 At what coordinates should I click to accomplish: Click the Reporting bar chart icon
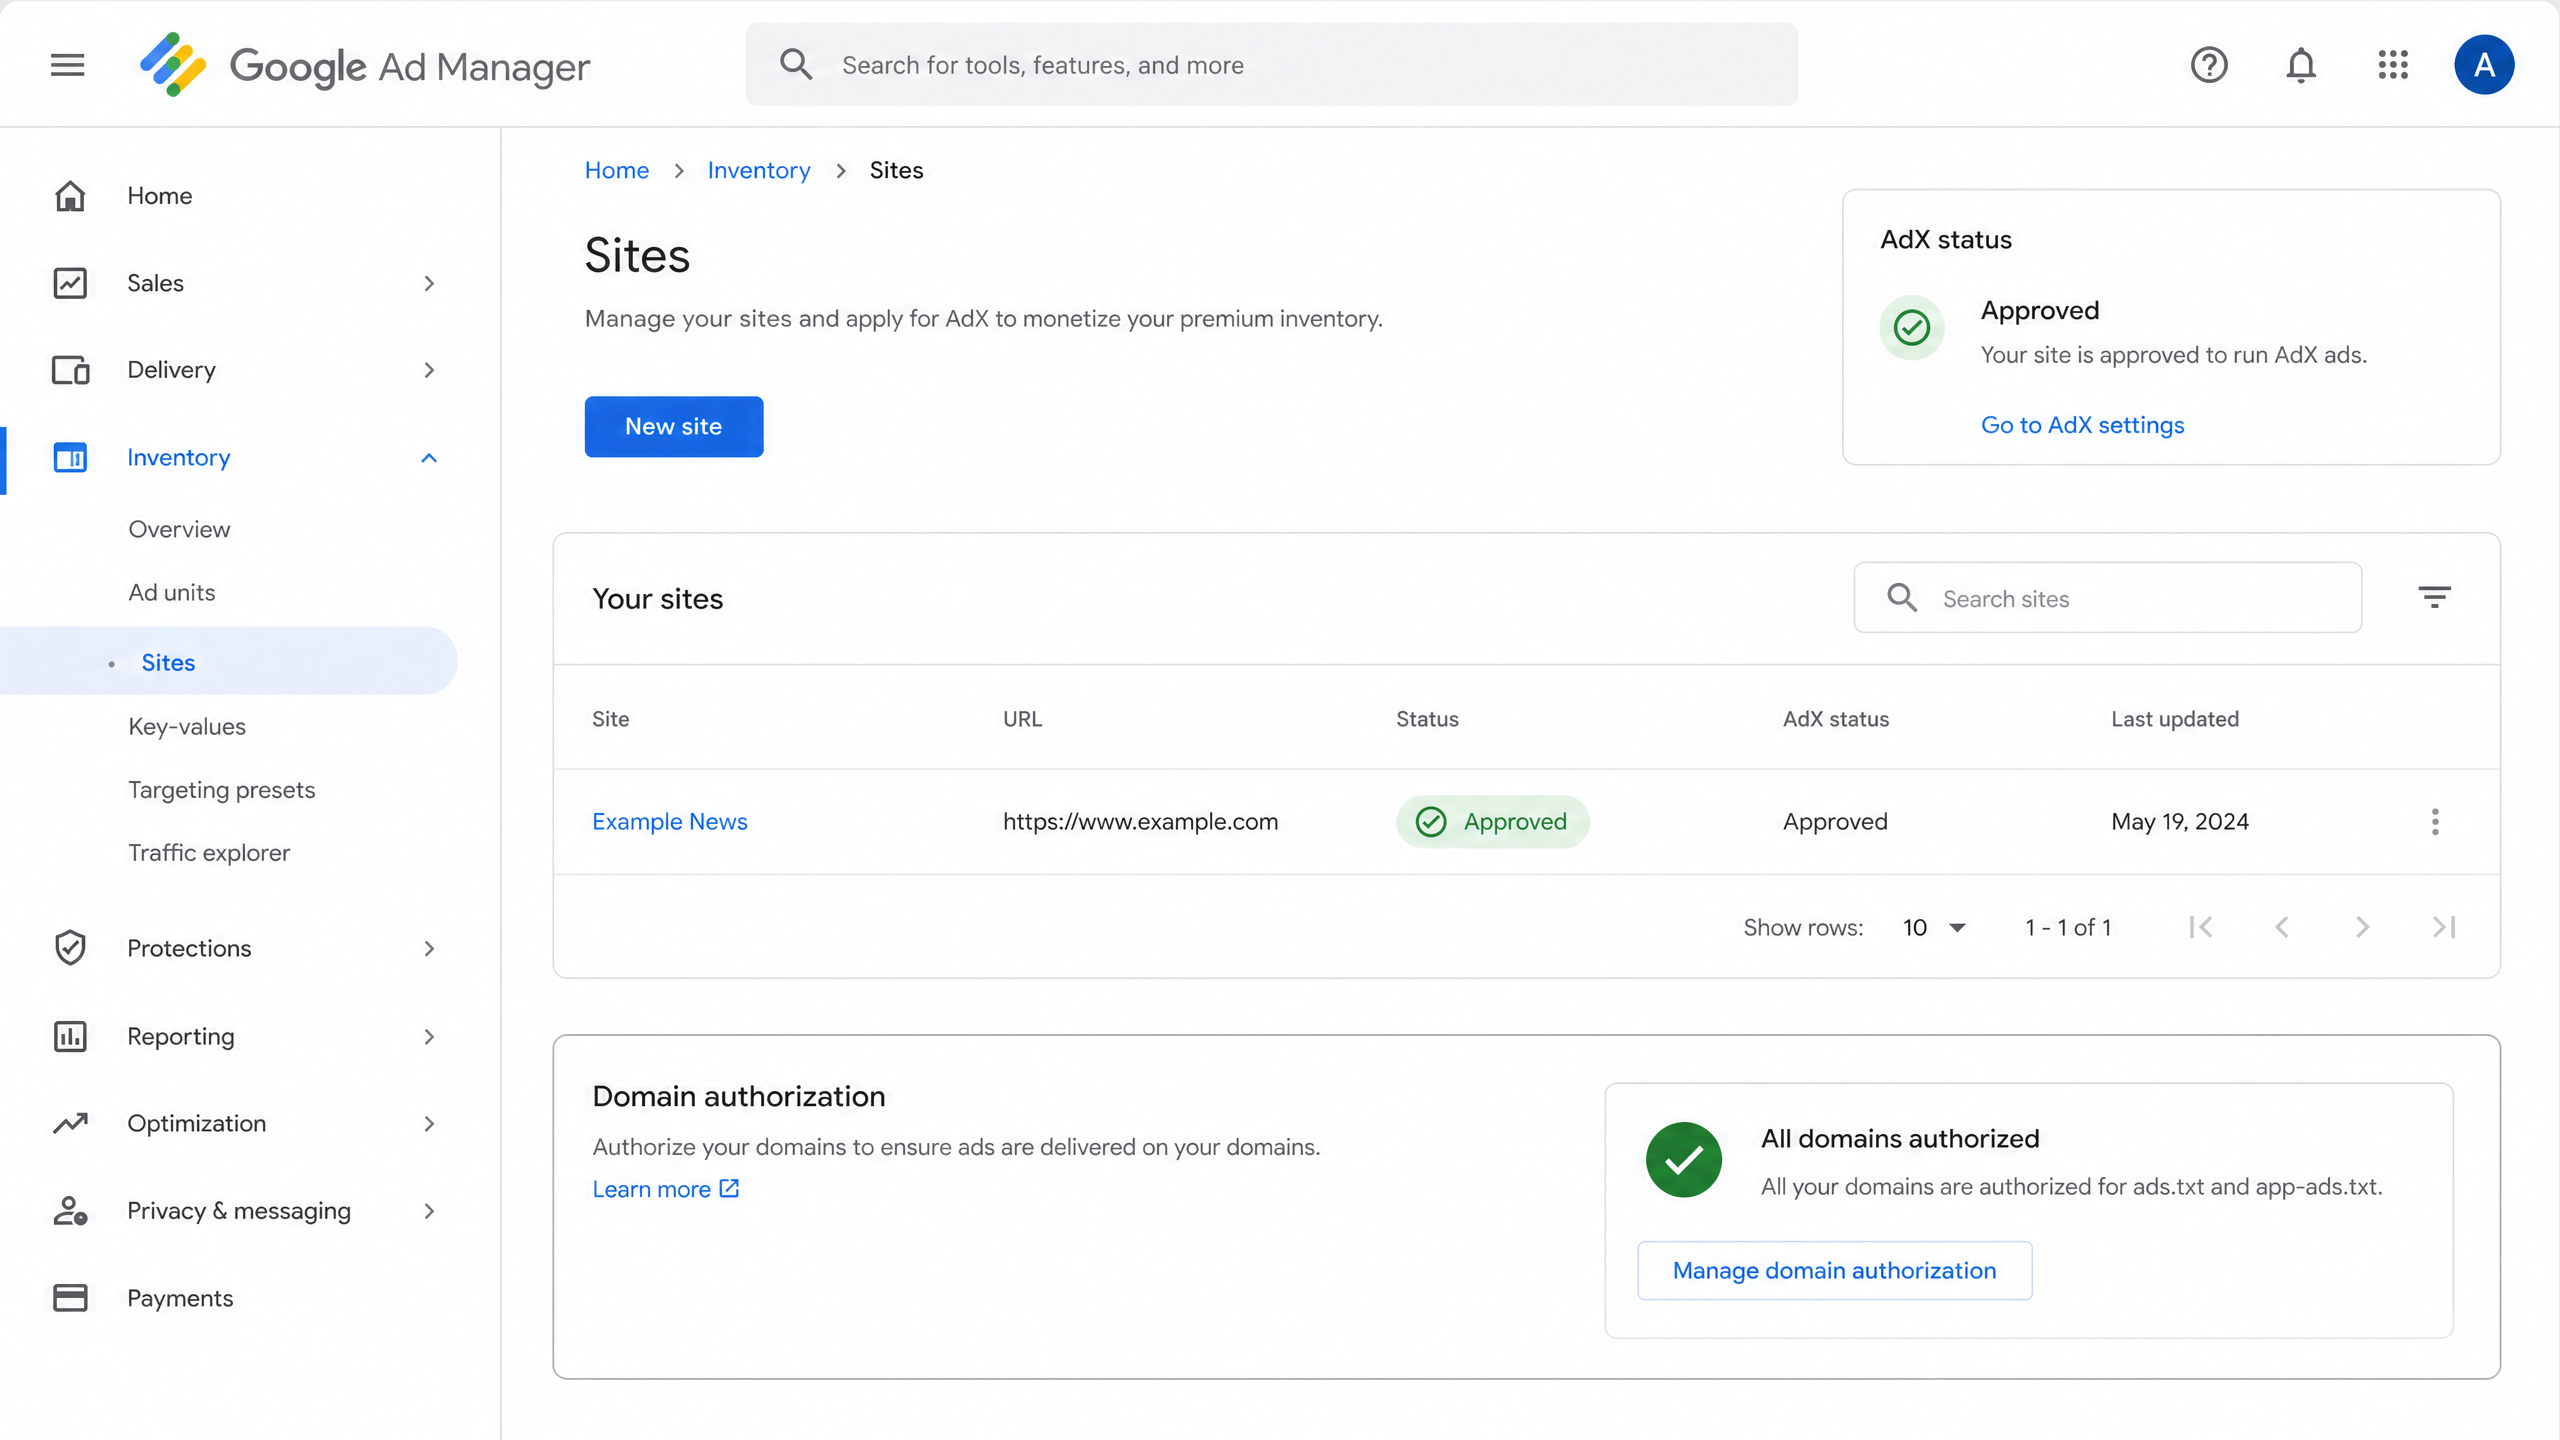point(70,1036)
